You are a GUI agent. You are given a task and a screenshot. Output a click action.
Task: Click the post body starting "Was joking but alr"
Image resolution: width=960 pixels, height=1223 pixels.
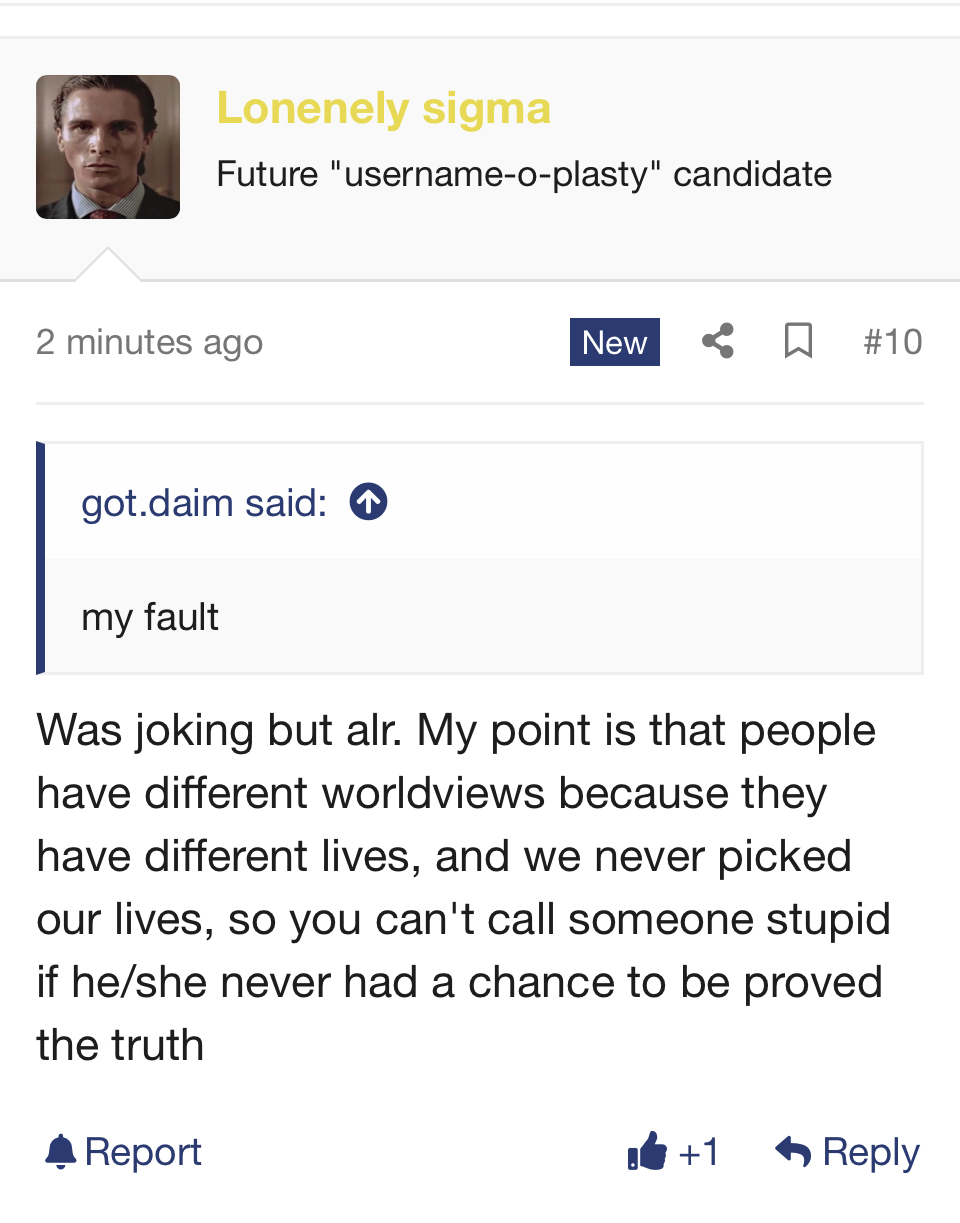456,887
